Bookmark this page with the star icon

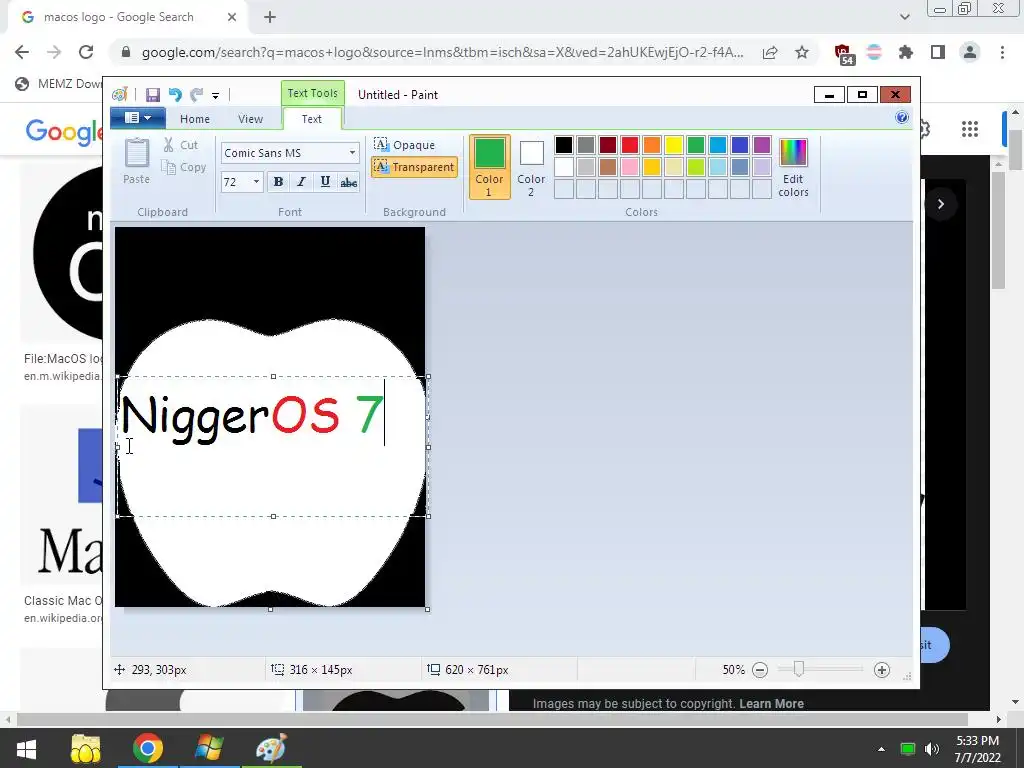(802, 52)
